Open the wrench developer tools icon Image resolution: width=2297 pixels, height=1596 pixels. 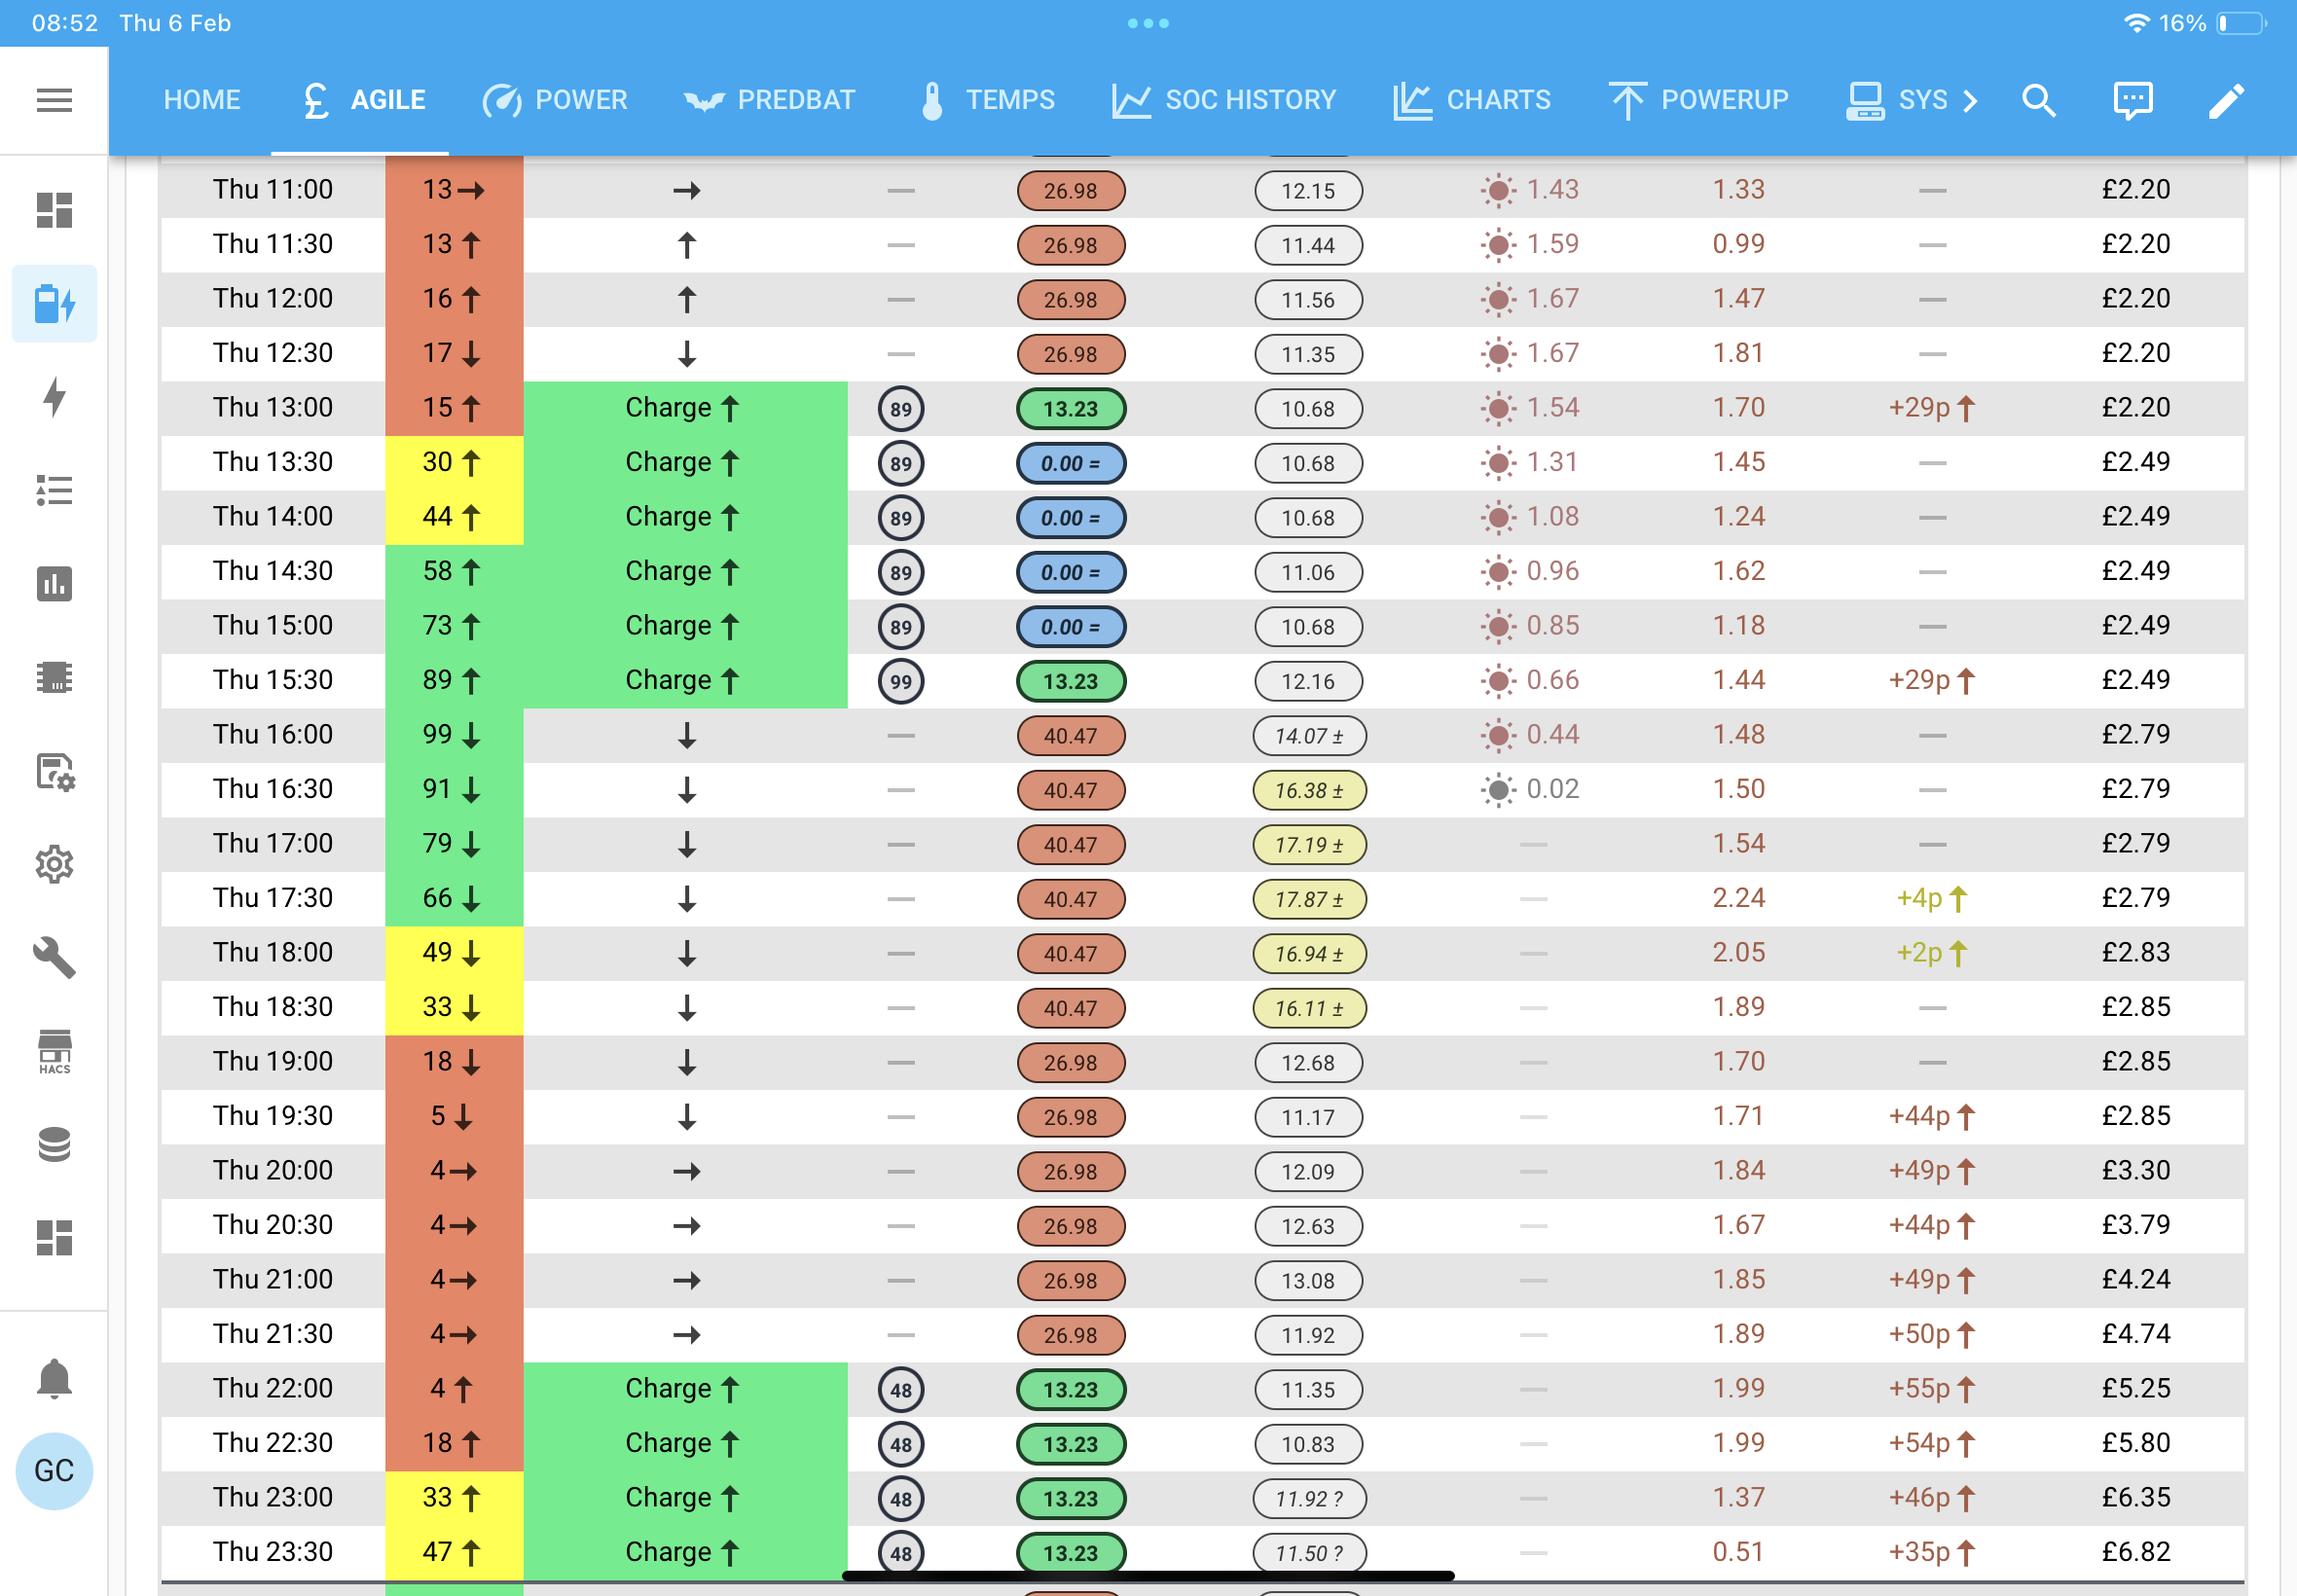tap(54, 957)
